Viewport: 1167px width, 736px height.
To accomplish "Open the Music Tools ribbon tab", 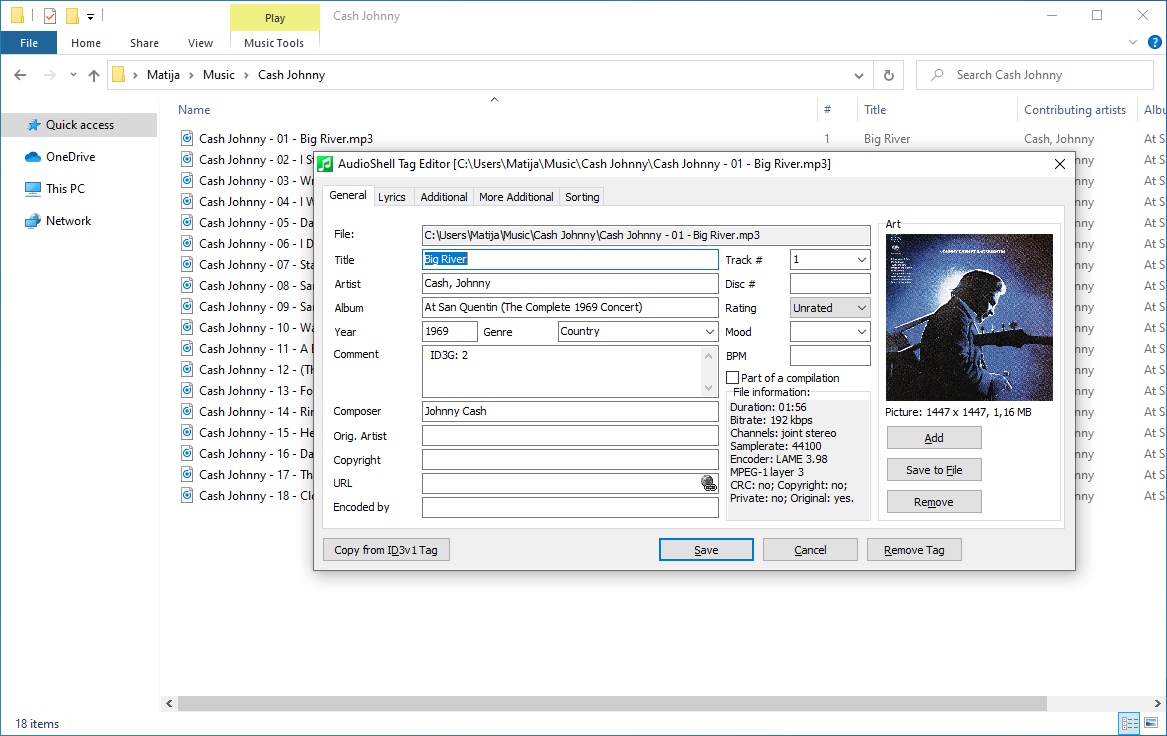I will click(274, 43).
